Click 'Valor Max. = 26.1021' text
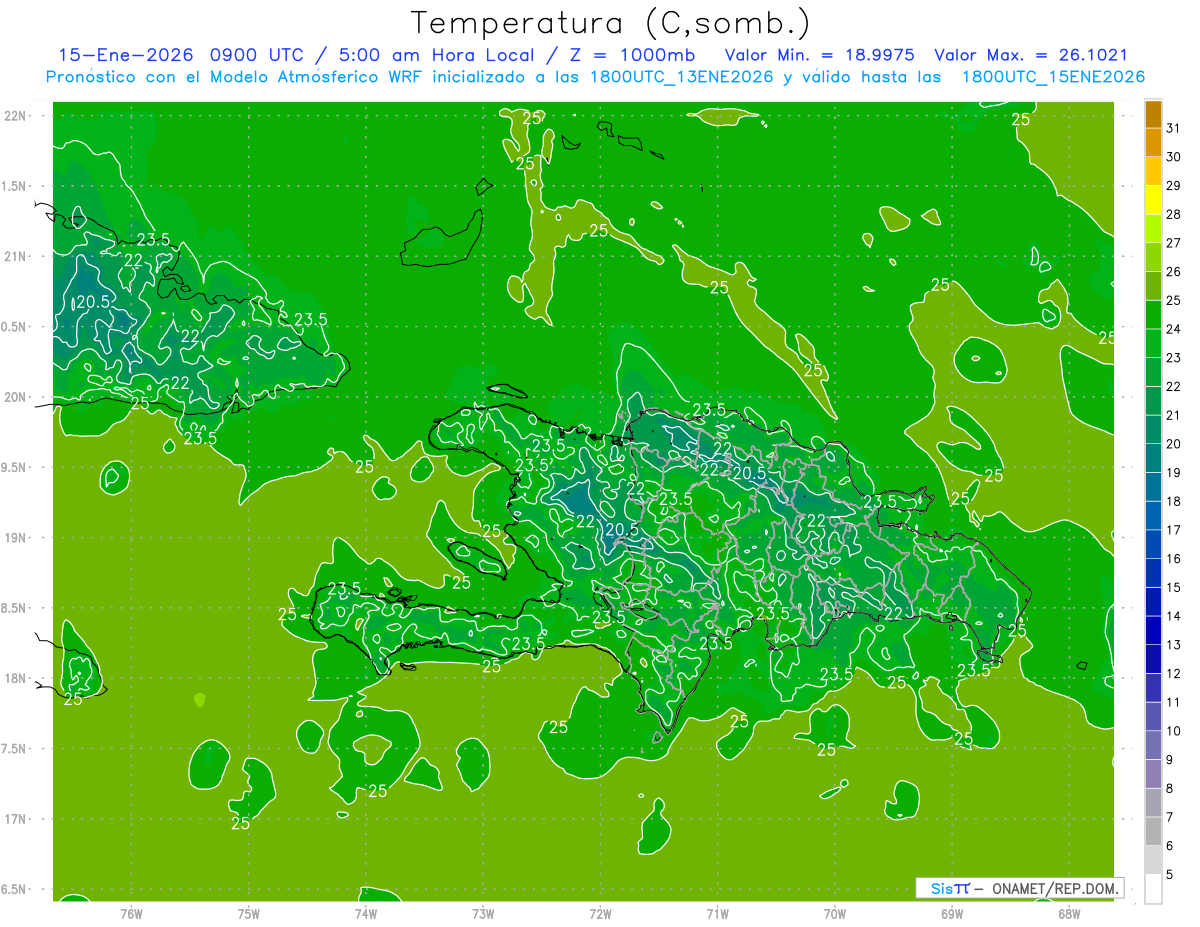This screenshot has height=927, width=1200. (x=1031, y=55)
